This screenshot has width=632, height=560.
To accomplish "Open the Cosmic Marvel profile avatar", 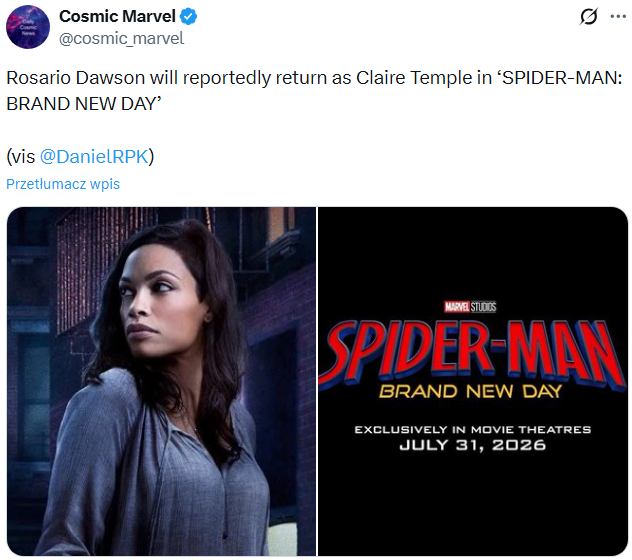I will click(x=28, y=27).
